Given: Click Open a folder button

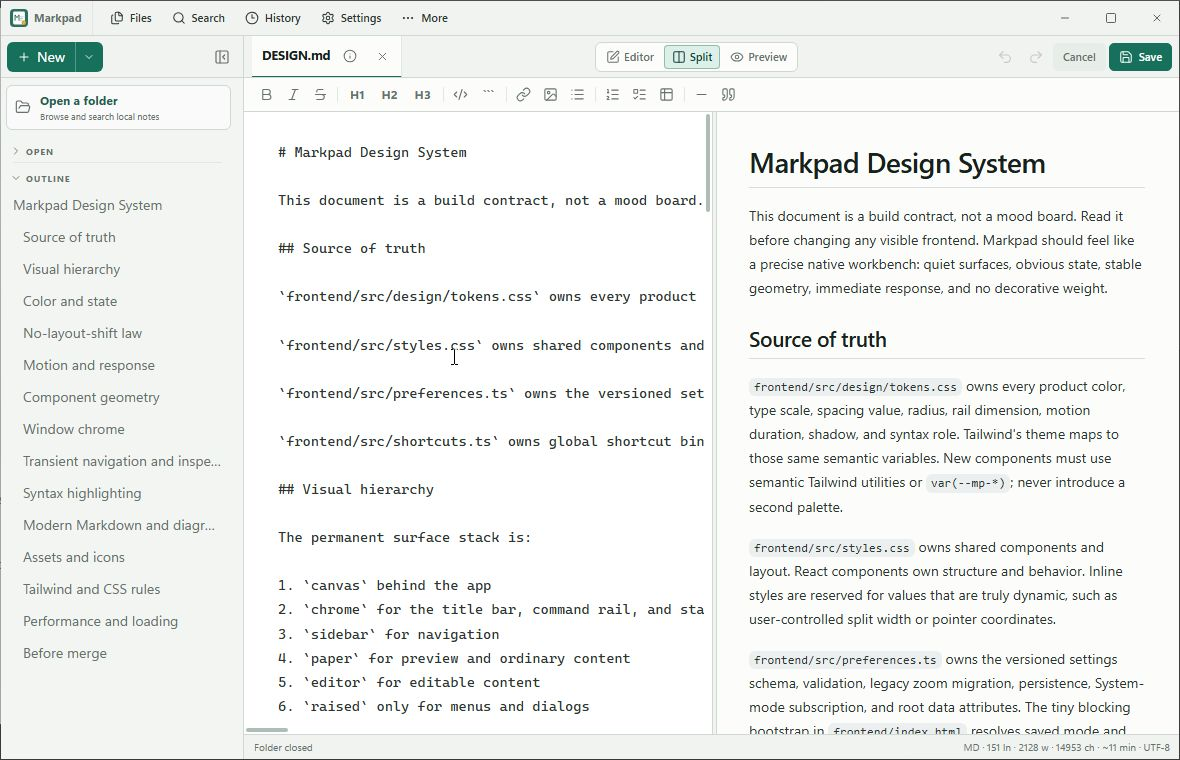Looking at the screenshot, I should pyautogui.click(x=118, y=108).
